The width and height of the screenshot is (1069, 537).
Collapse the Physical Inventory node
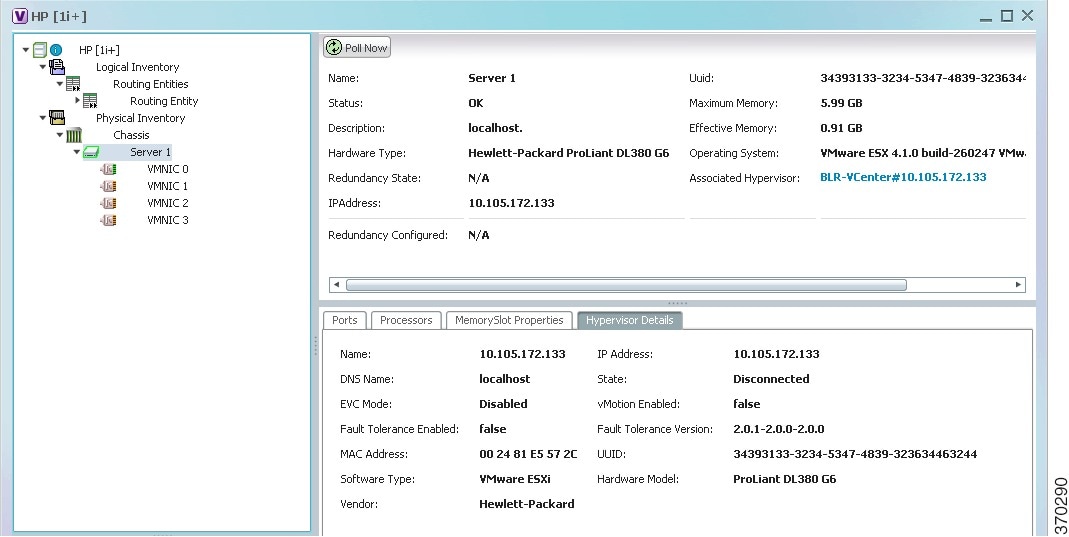click(x=43, y=118)
